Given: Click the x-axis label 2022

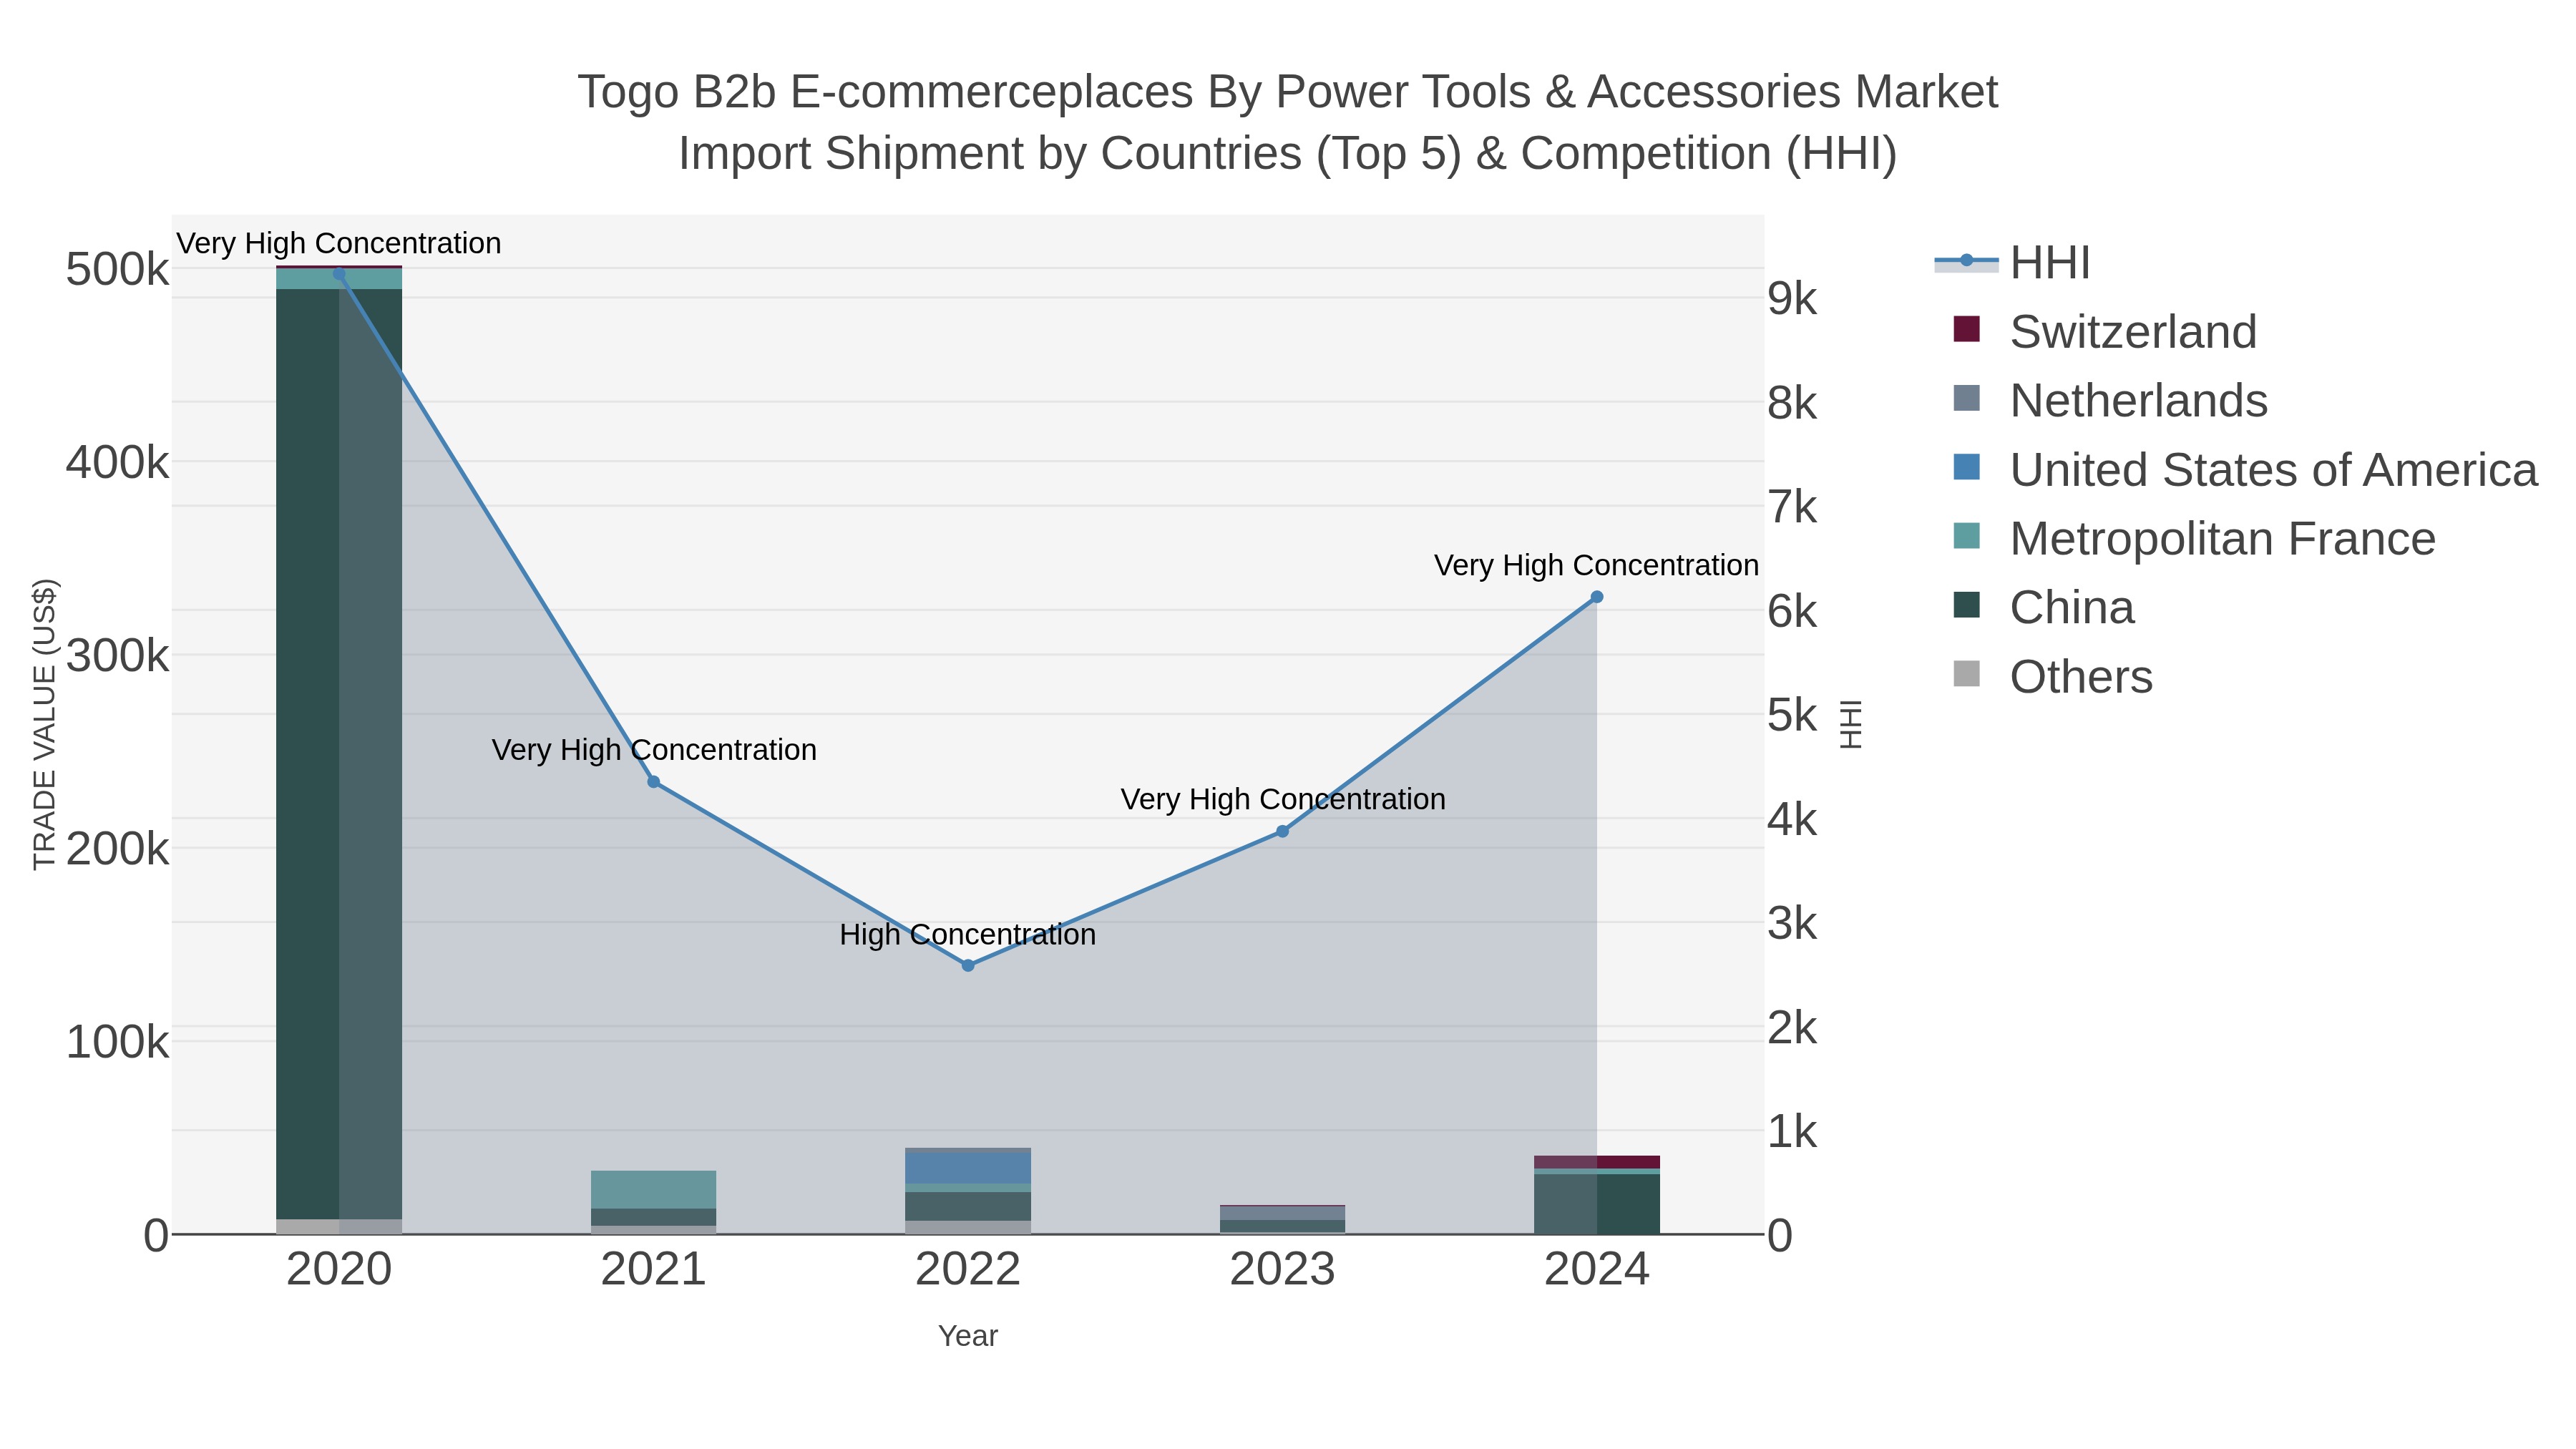Looking at the screenshot, I should coord(968,1269).
